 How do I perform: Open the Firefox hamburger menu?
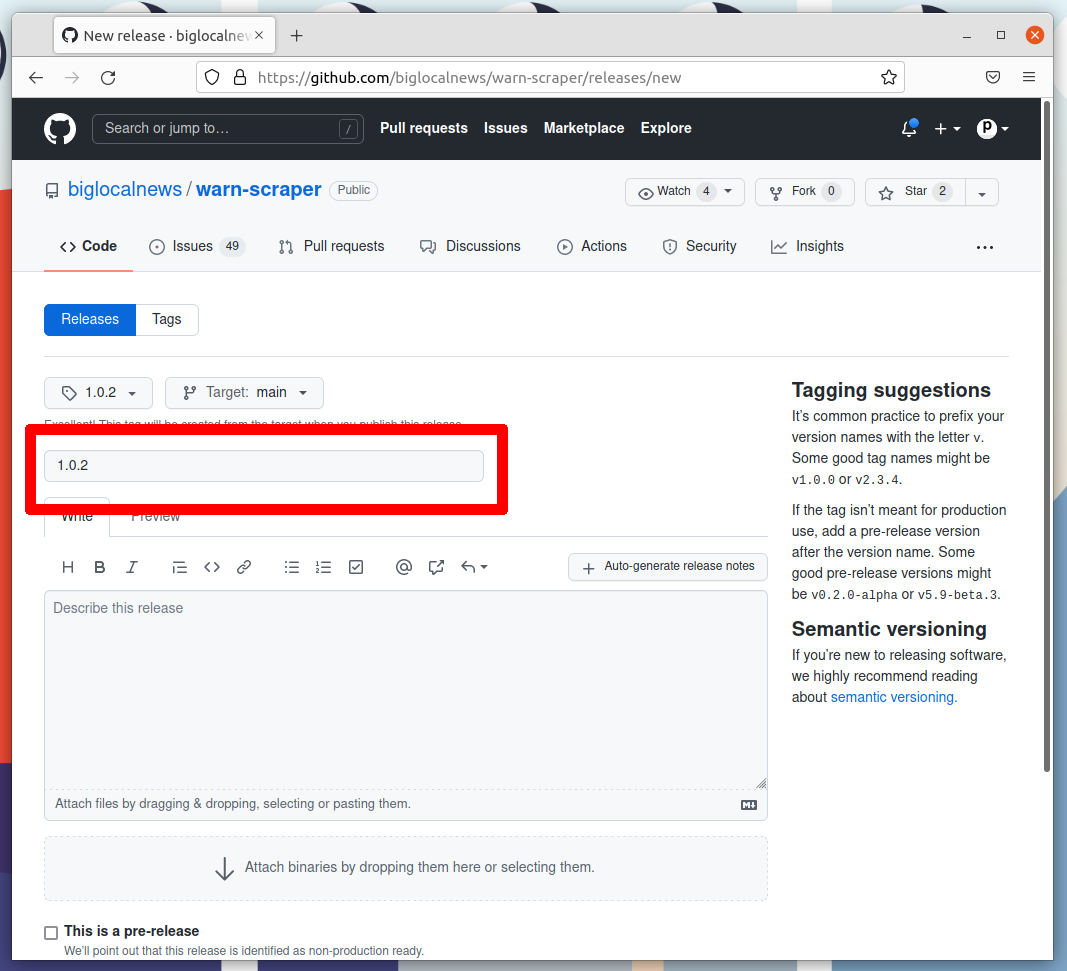(1029, 77)
